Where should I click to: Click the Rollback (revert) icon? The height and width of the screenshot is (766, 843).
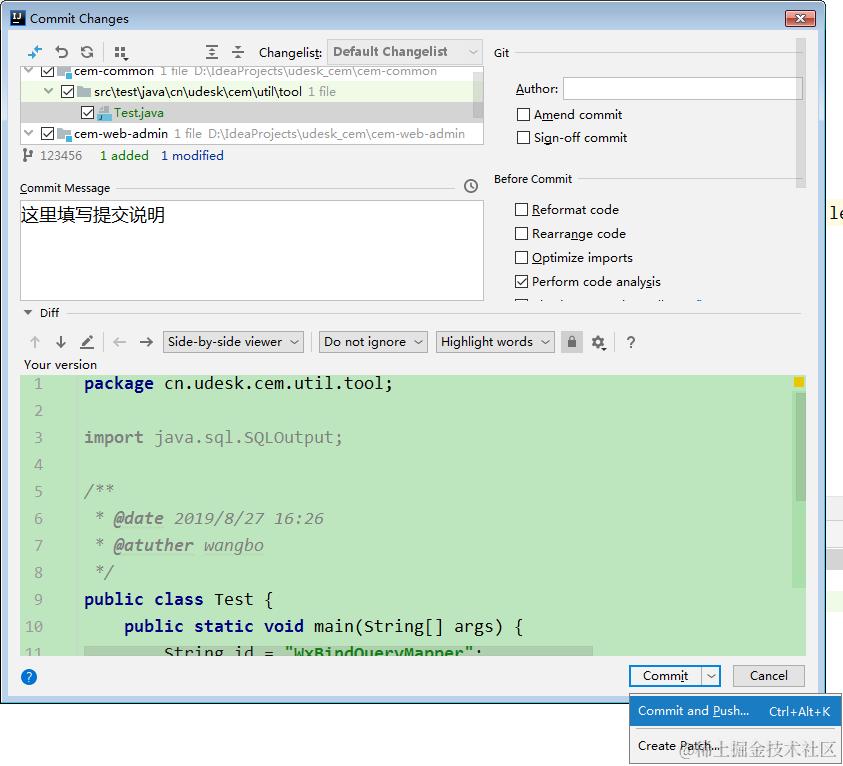[x=61, y=52]
